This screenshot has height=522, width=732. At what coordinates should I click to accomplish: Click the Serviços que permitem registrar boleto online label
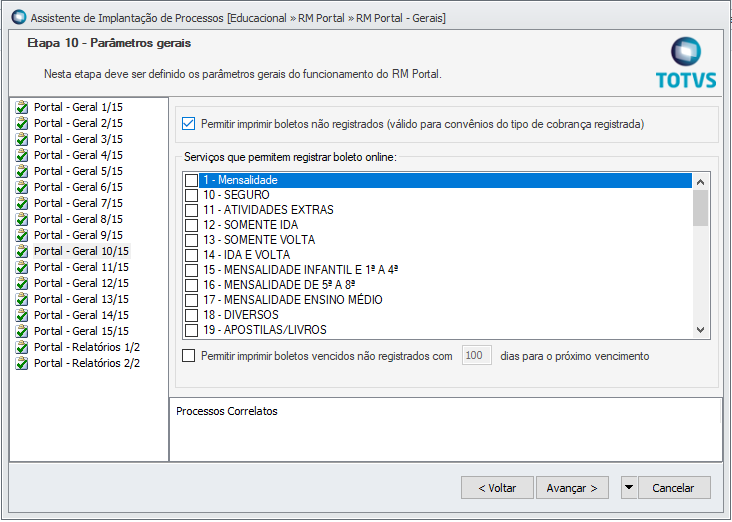click(290, 157)
